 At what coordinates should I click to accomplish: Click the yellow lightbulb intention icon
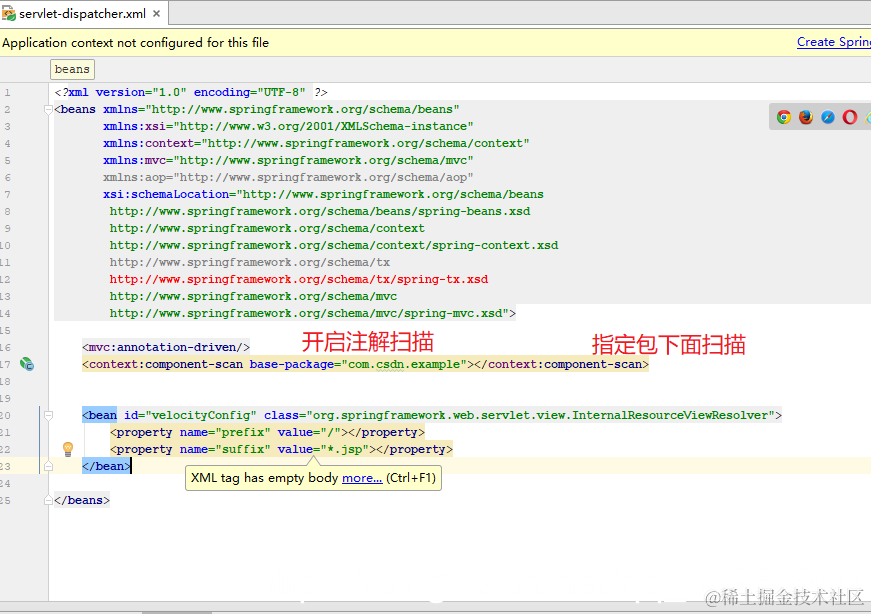(x=68, y=449)
